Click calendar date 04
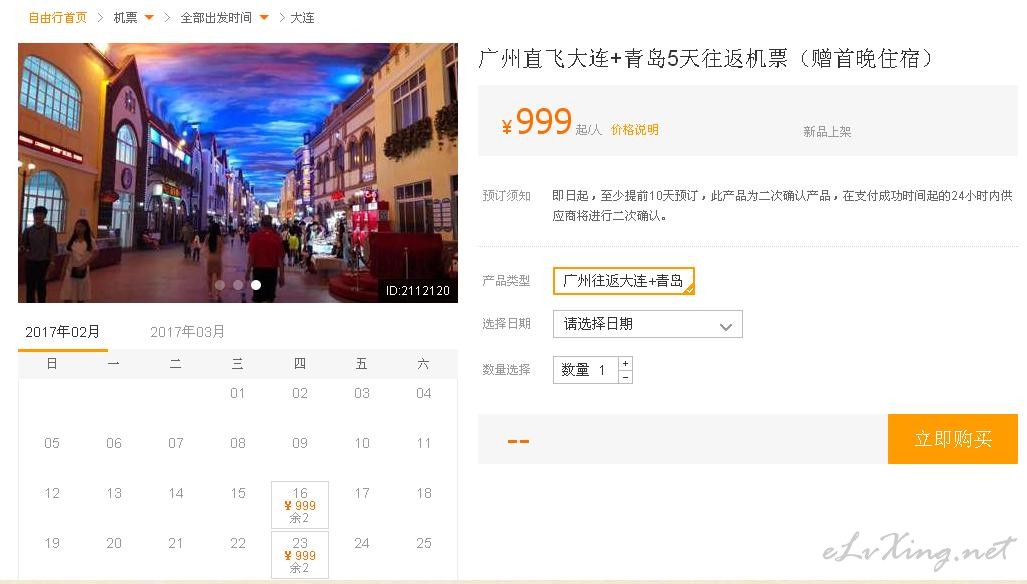 424,393
